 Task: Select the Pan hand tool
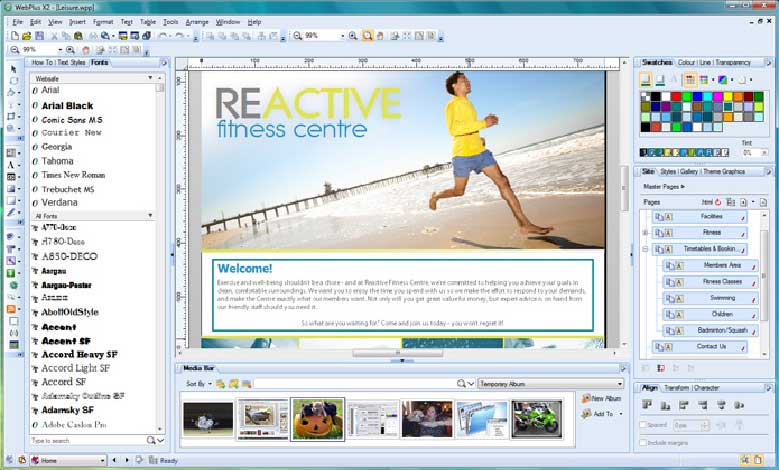(x=86, y=49)
